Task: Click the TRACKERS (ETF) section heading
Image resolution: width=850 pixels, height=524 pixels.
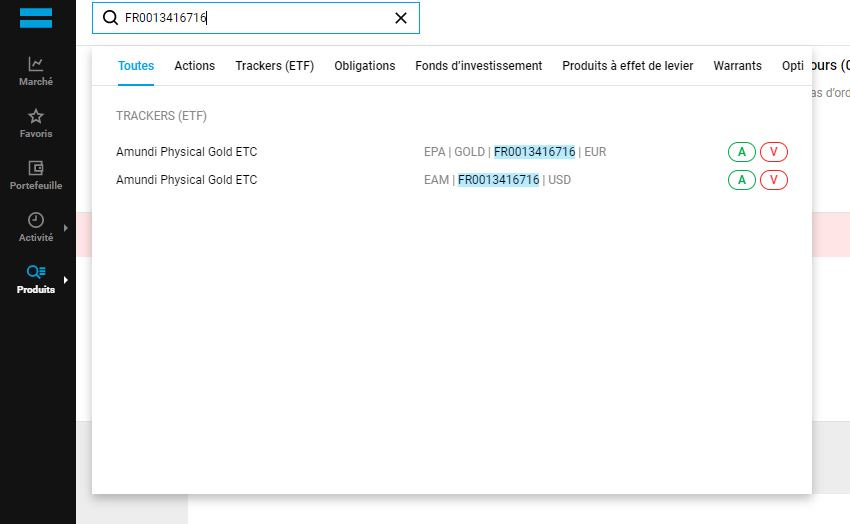Action: pos(162,116)
